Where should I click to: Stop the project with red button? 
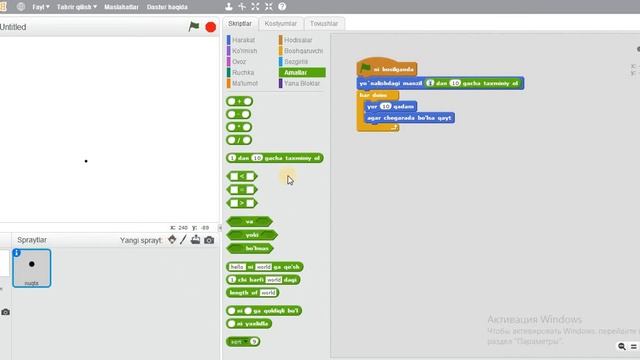(x=211, y=27)
